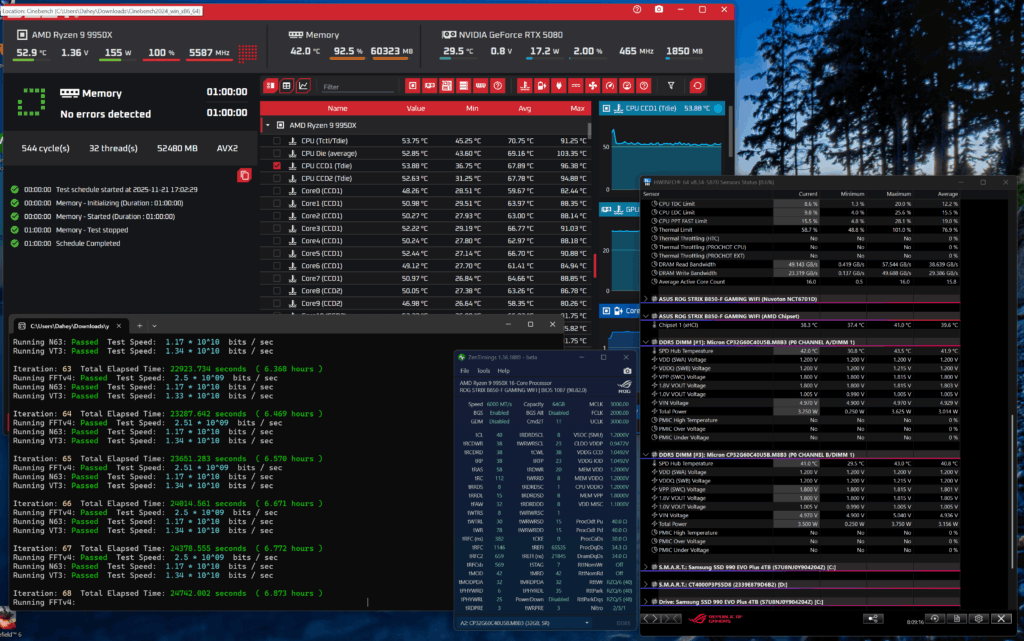Enable the Core9 (CCD2) checkbox
This screenshot has height=641, width=1024.
[x=277, y=304]
